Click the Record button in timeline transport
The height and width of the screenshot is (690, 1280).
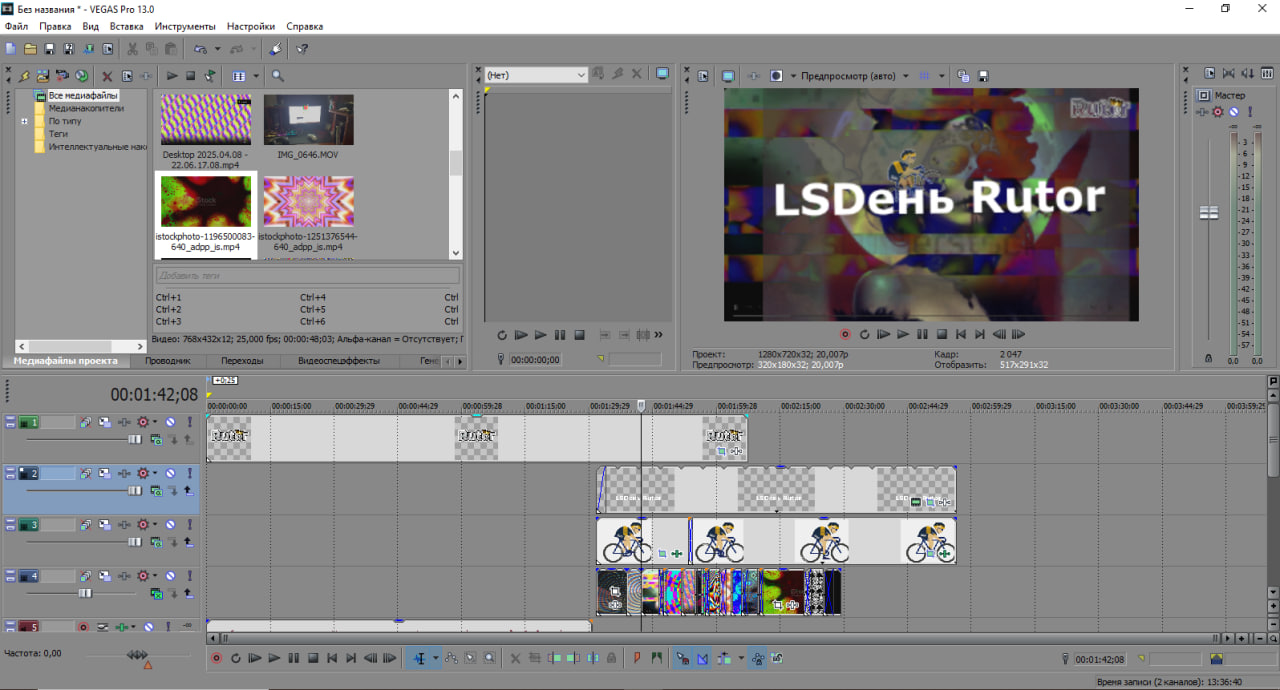pos(216,658)
